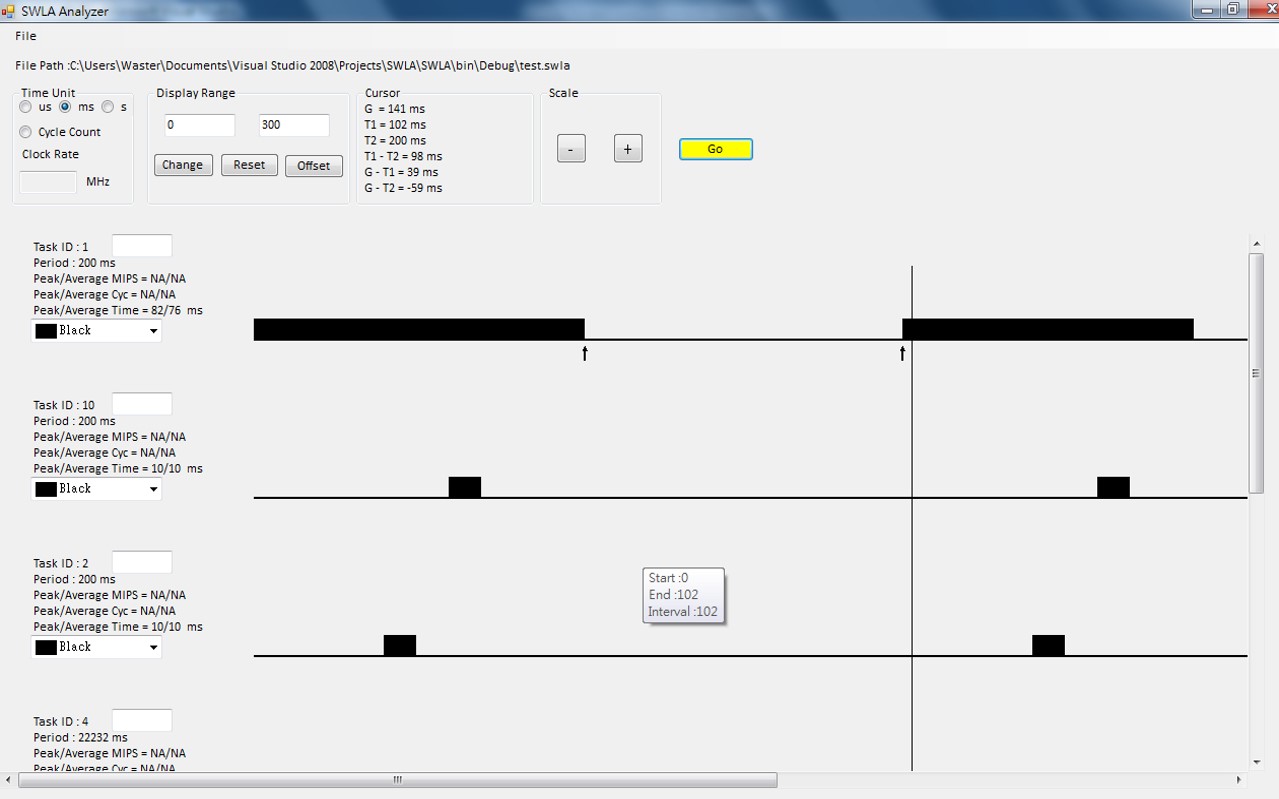Click the first arrow marker under Task 1
This screenshot has width=1279, height=799.
pos(585,353)
